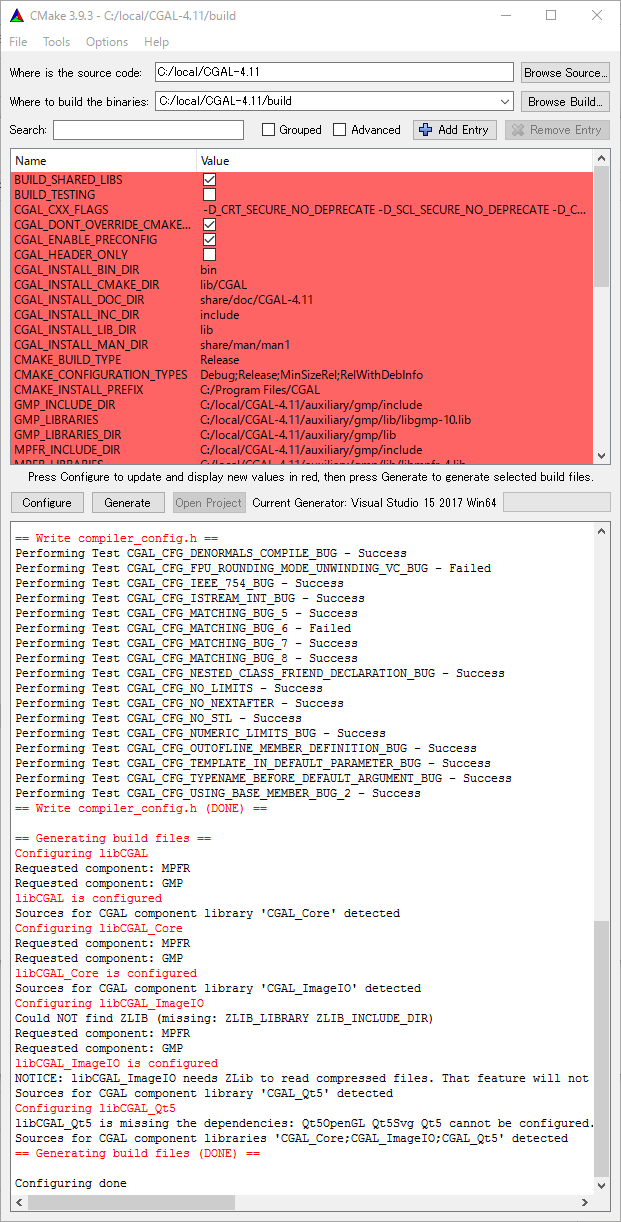Click the 'libCGAL_Core is configured' line
621x1222 pixels.
click(106, 973)
